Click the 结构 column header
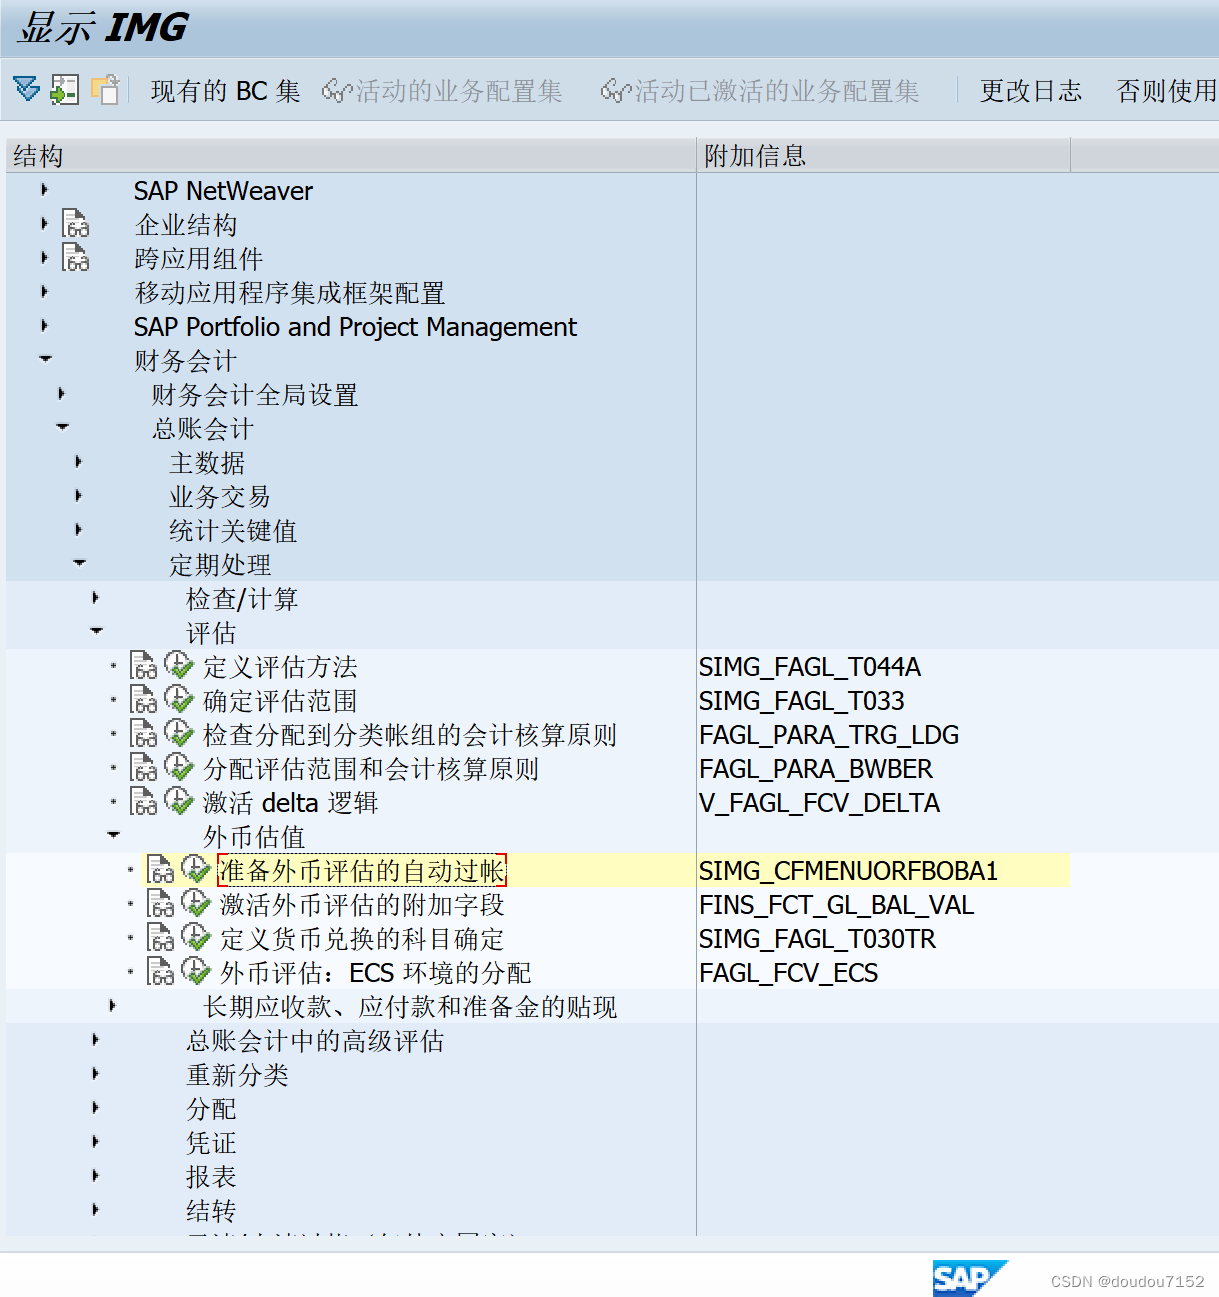The height and width of the screenshot is (1297, 1219). (350, 155)
